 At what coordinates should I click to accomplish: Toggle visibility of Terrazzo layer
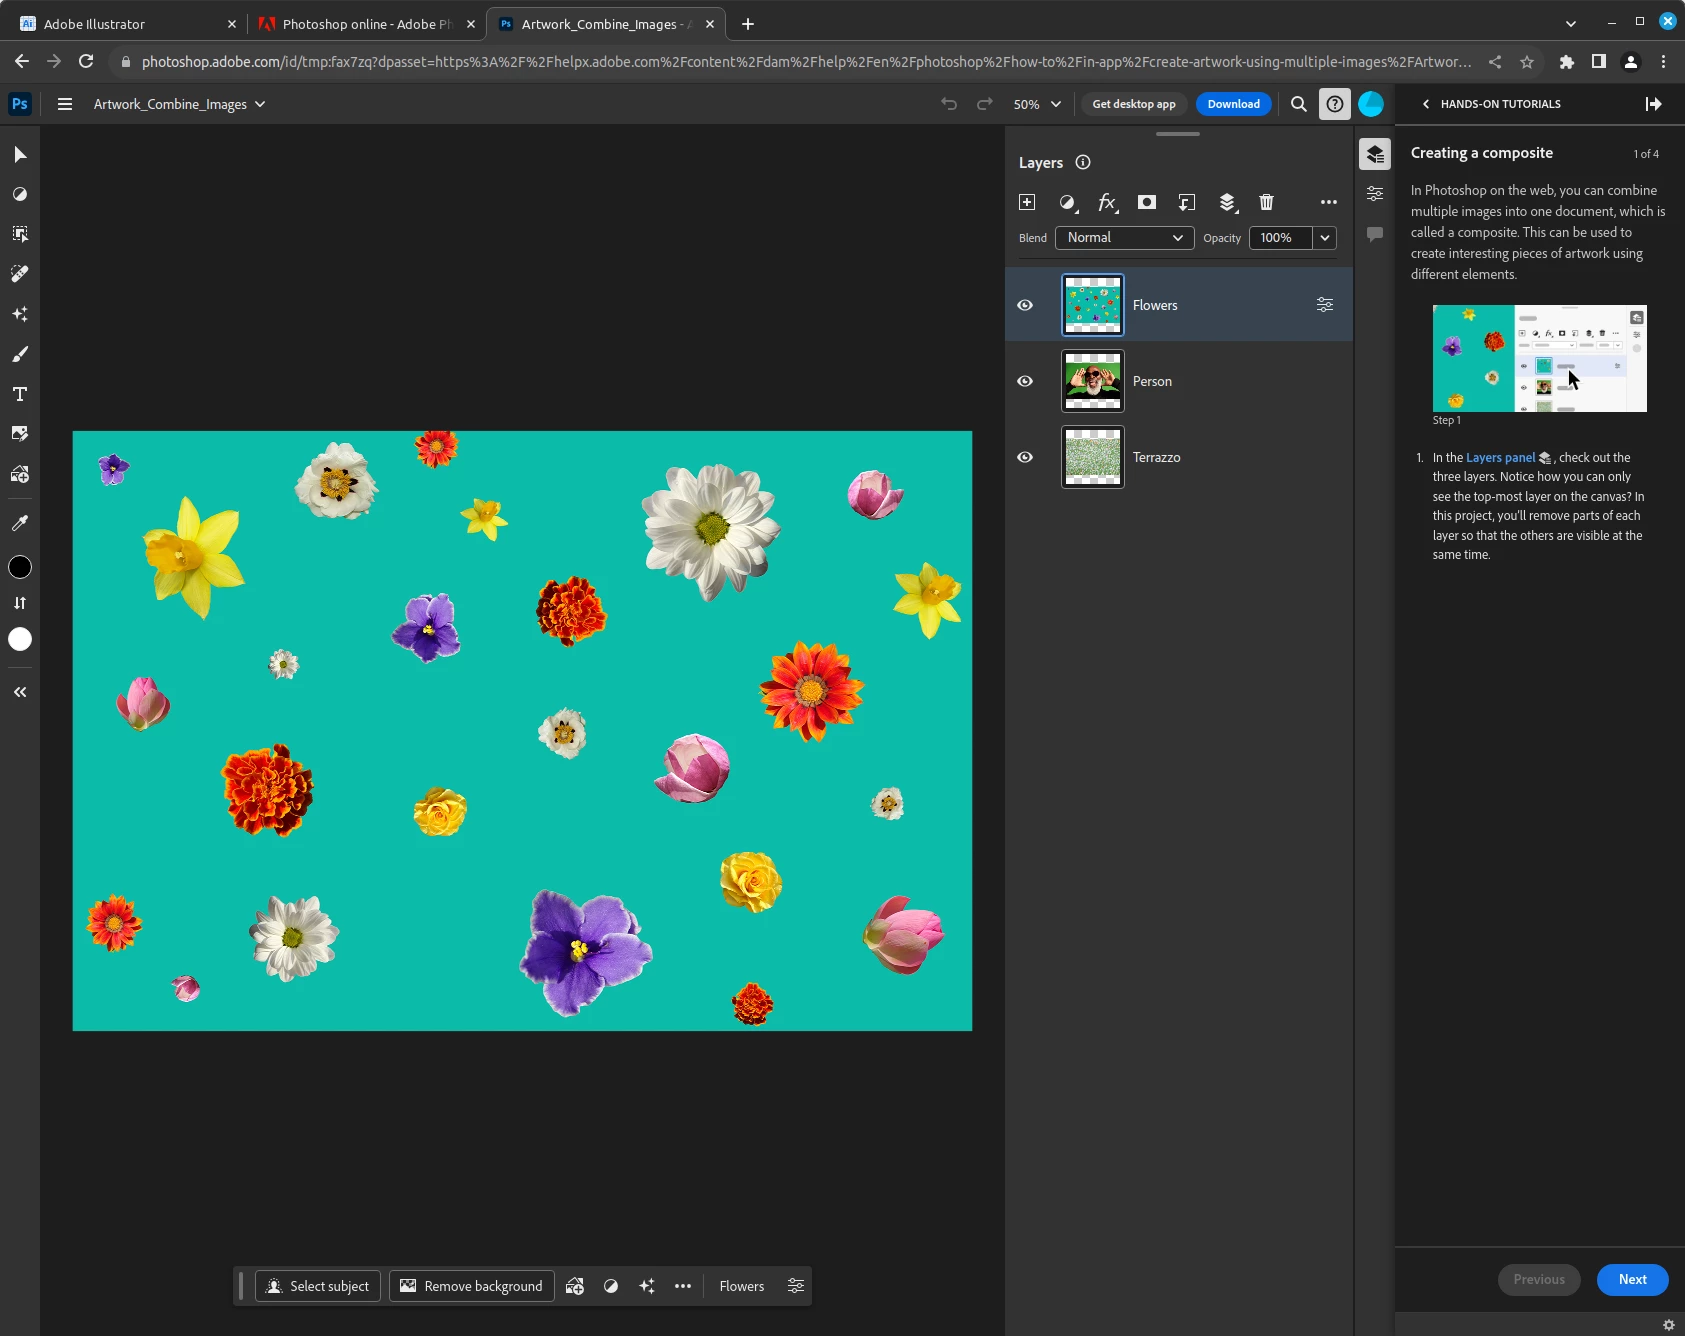tap(1025, 457)
